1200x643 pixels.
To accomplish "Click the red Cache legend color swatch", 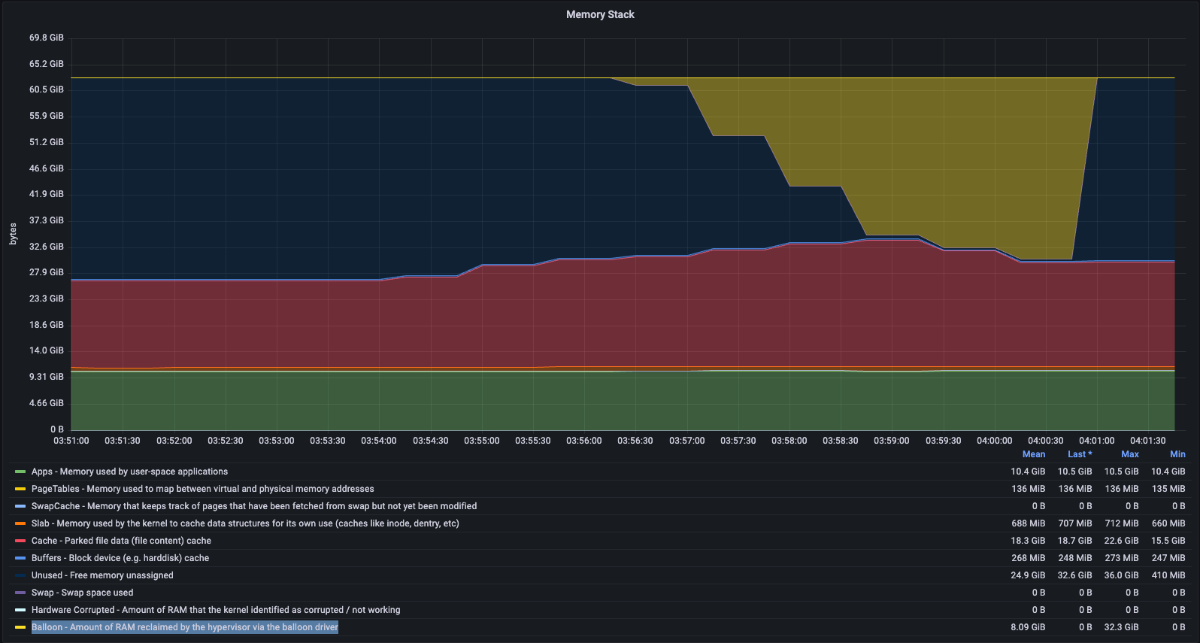I will point(20,541).
